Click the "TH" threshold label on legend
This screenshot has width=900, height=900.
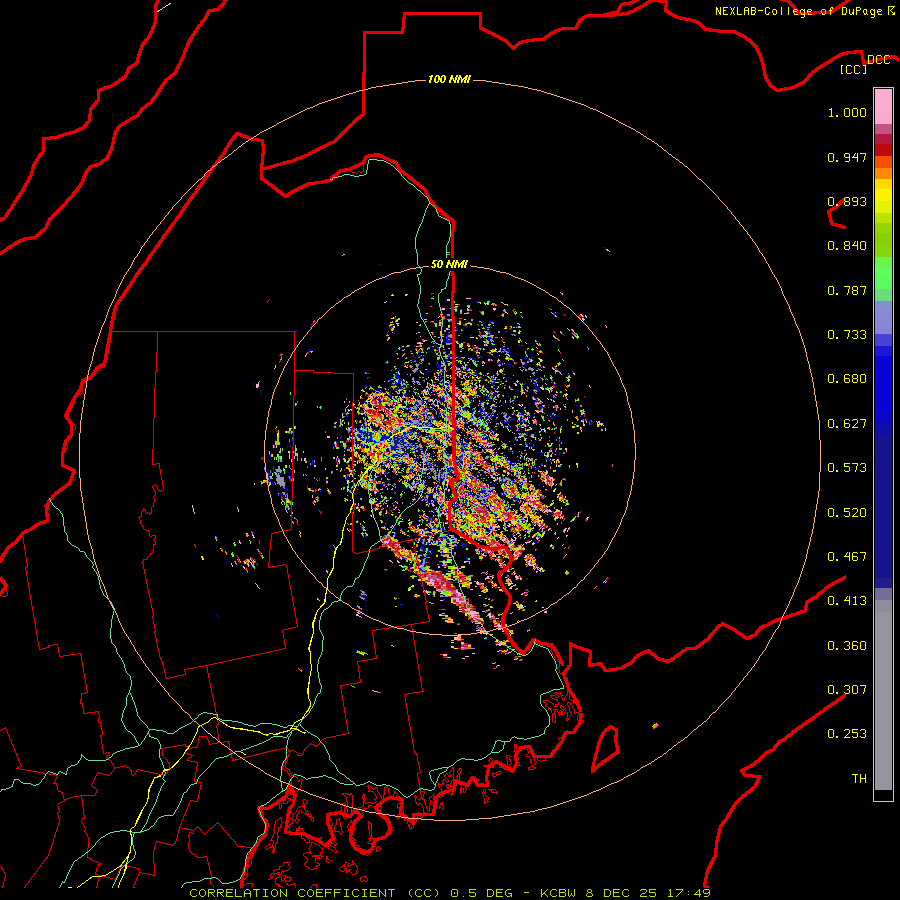point(859,779)
